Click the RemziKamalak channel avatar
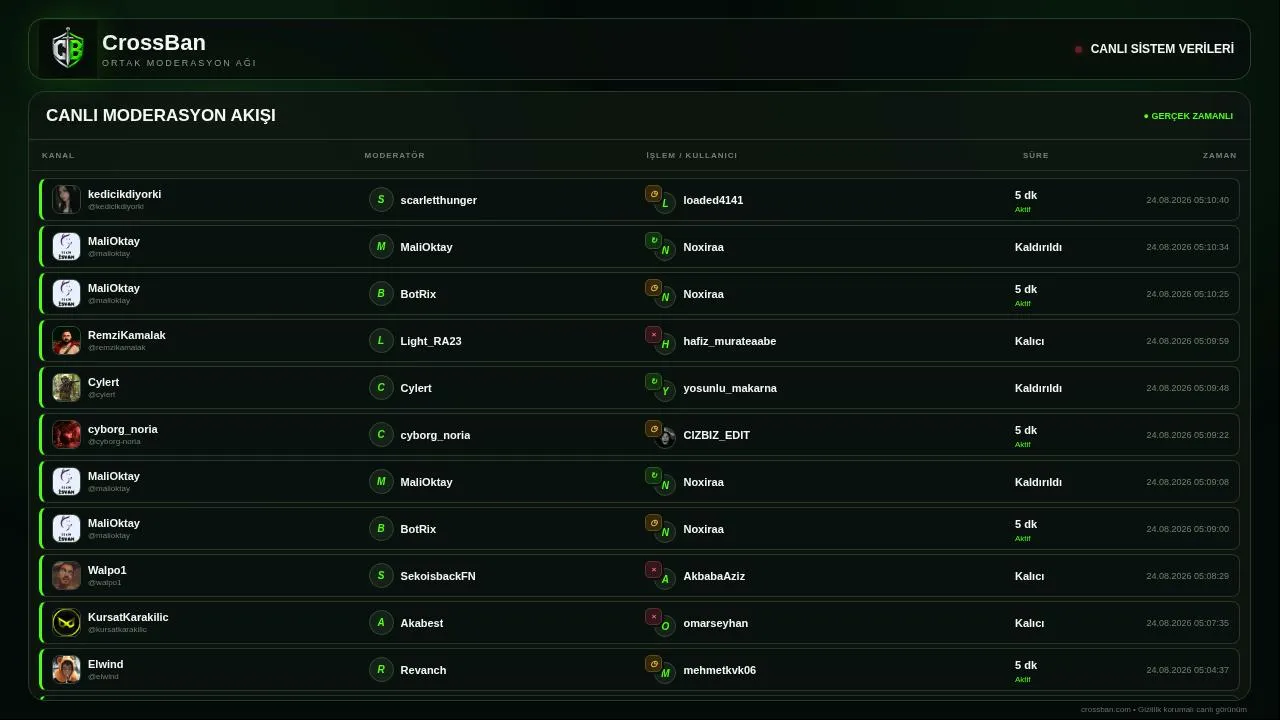1280x720 pixels. coord(66,340)
